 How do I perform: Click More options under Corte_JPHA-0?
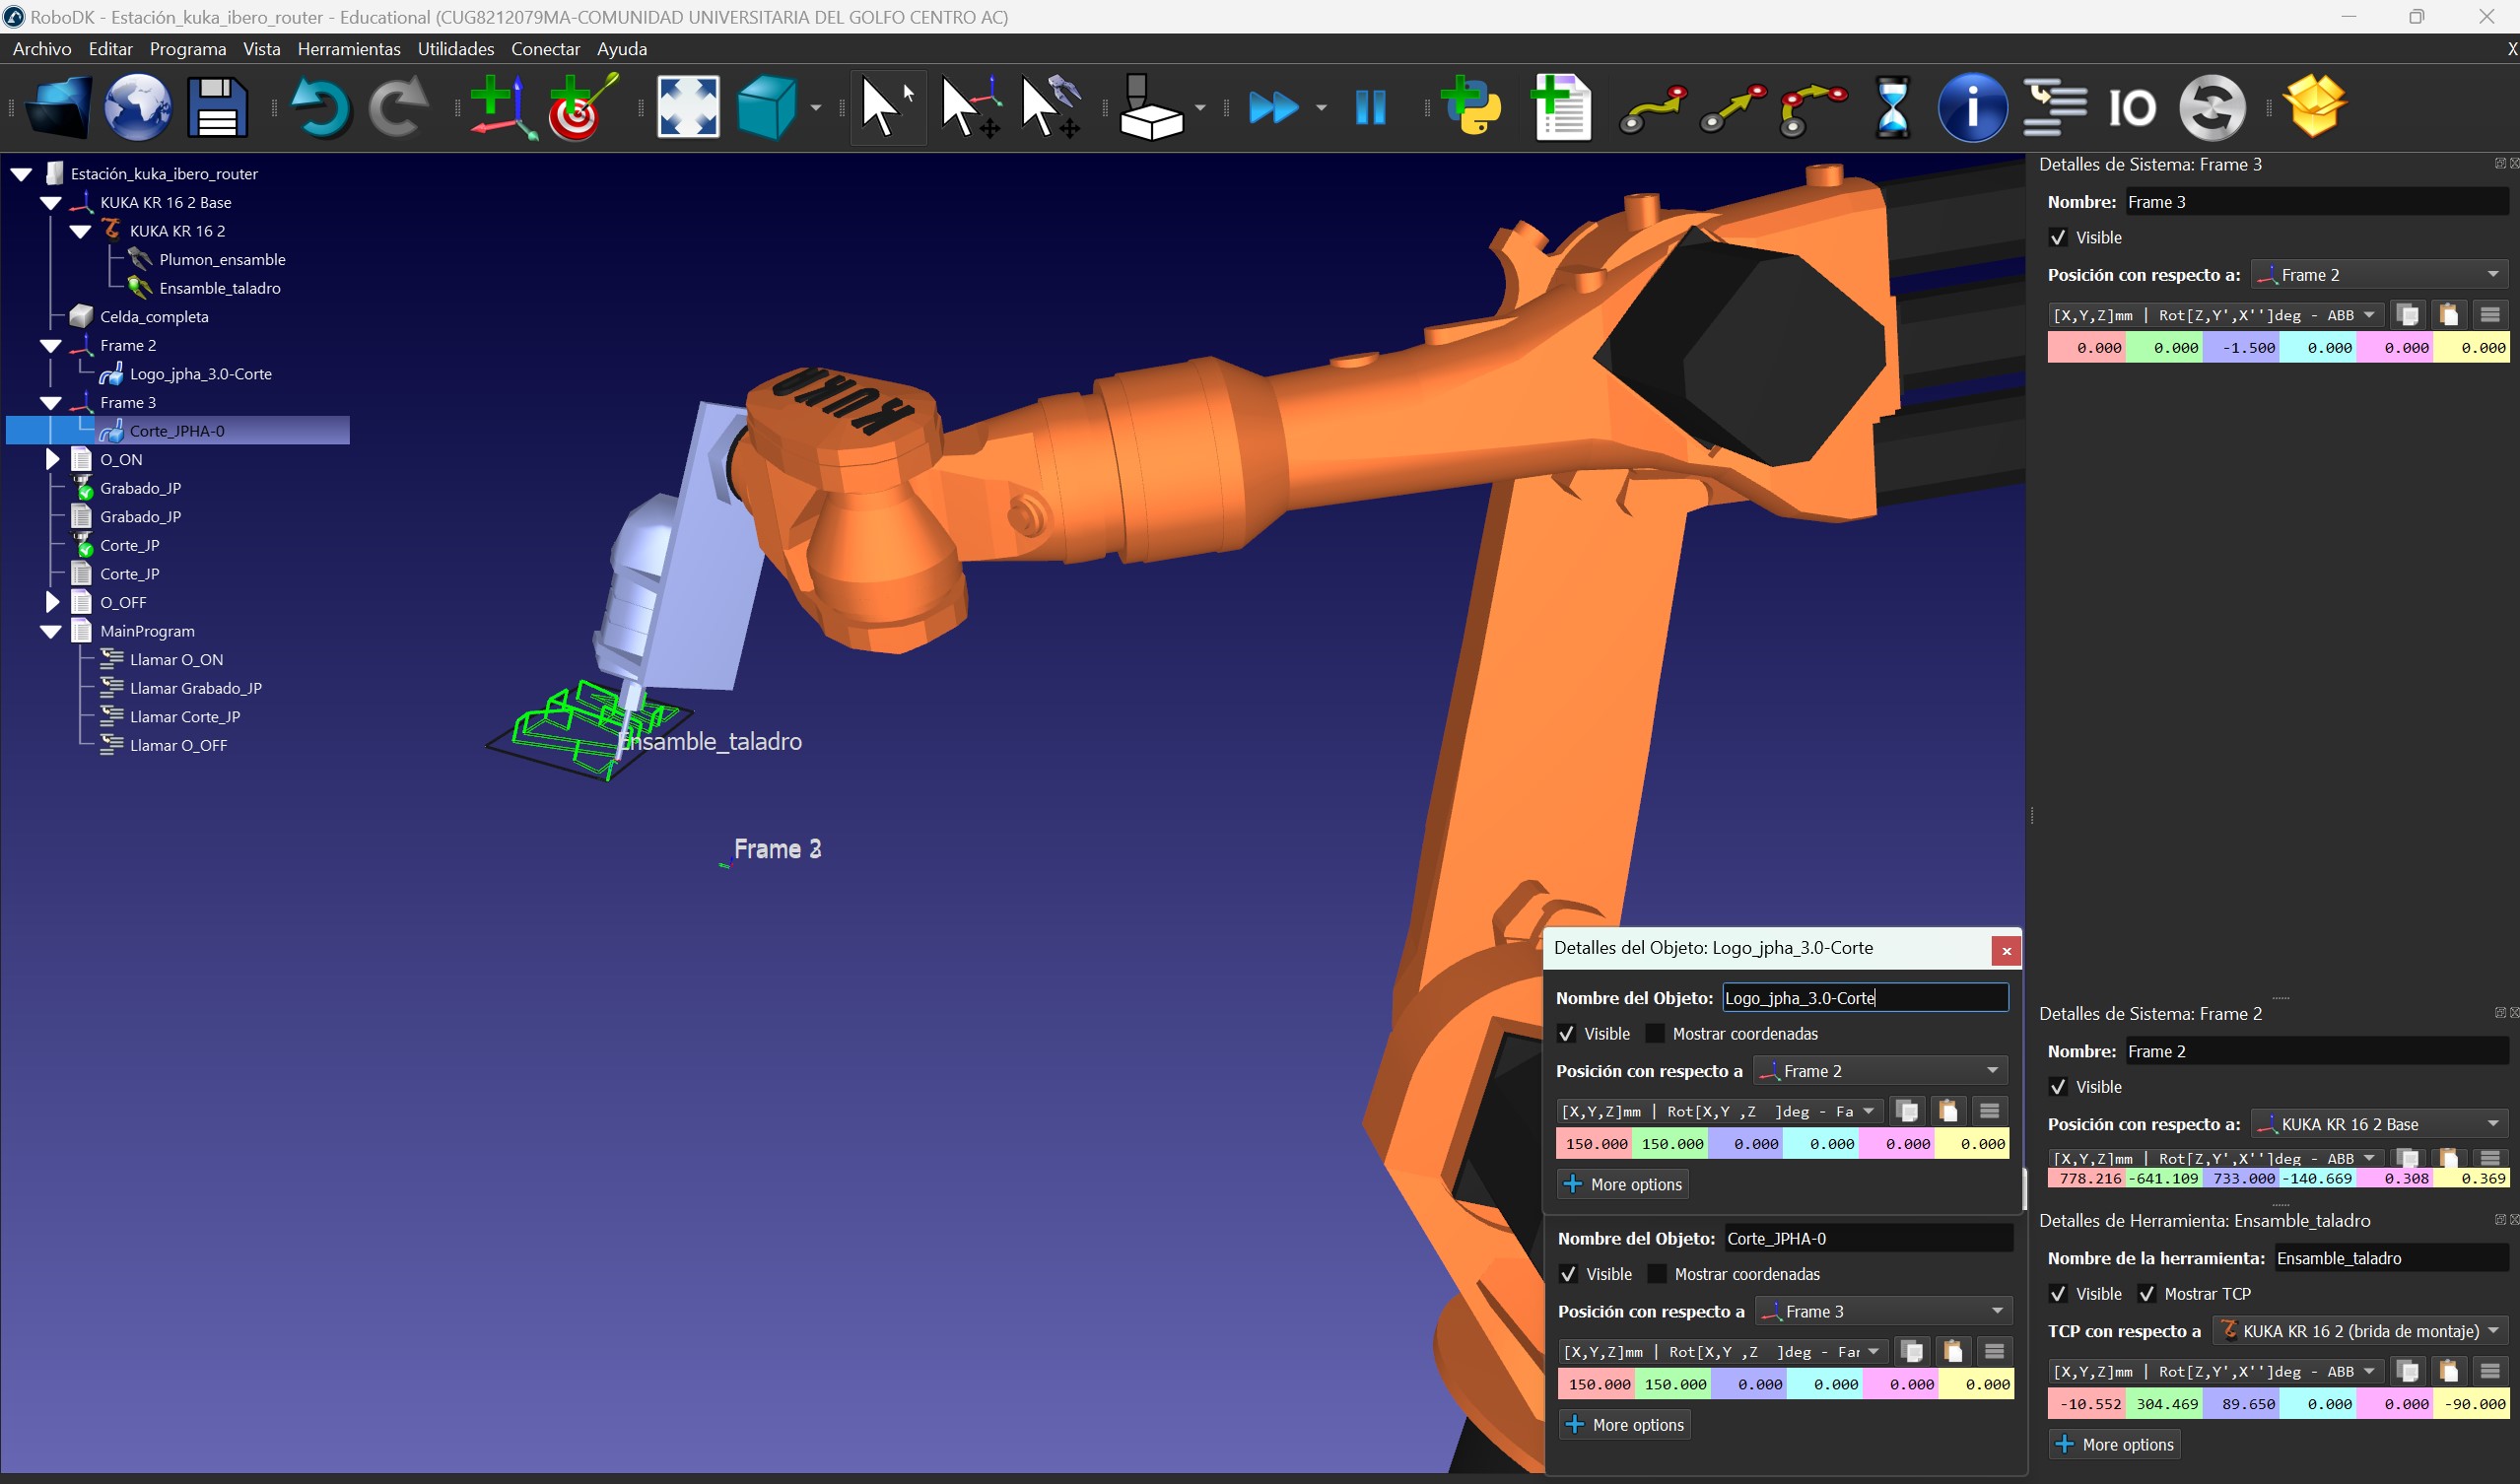coord(1625,1424)
